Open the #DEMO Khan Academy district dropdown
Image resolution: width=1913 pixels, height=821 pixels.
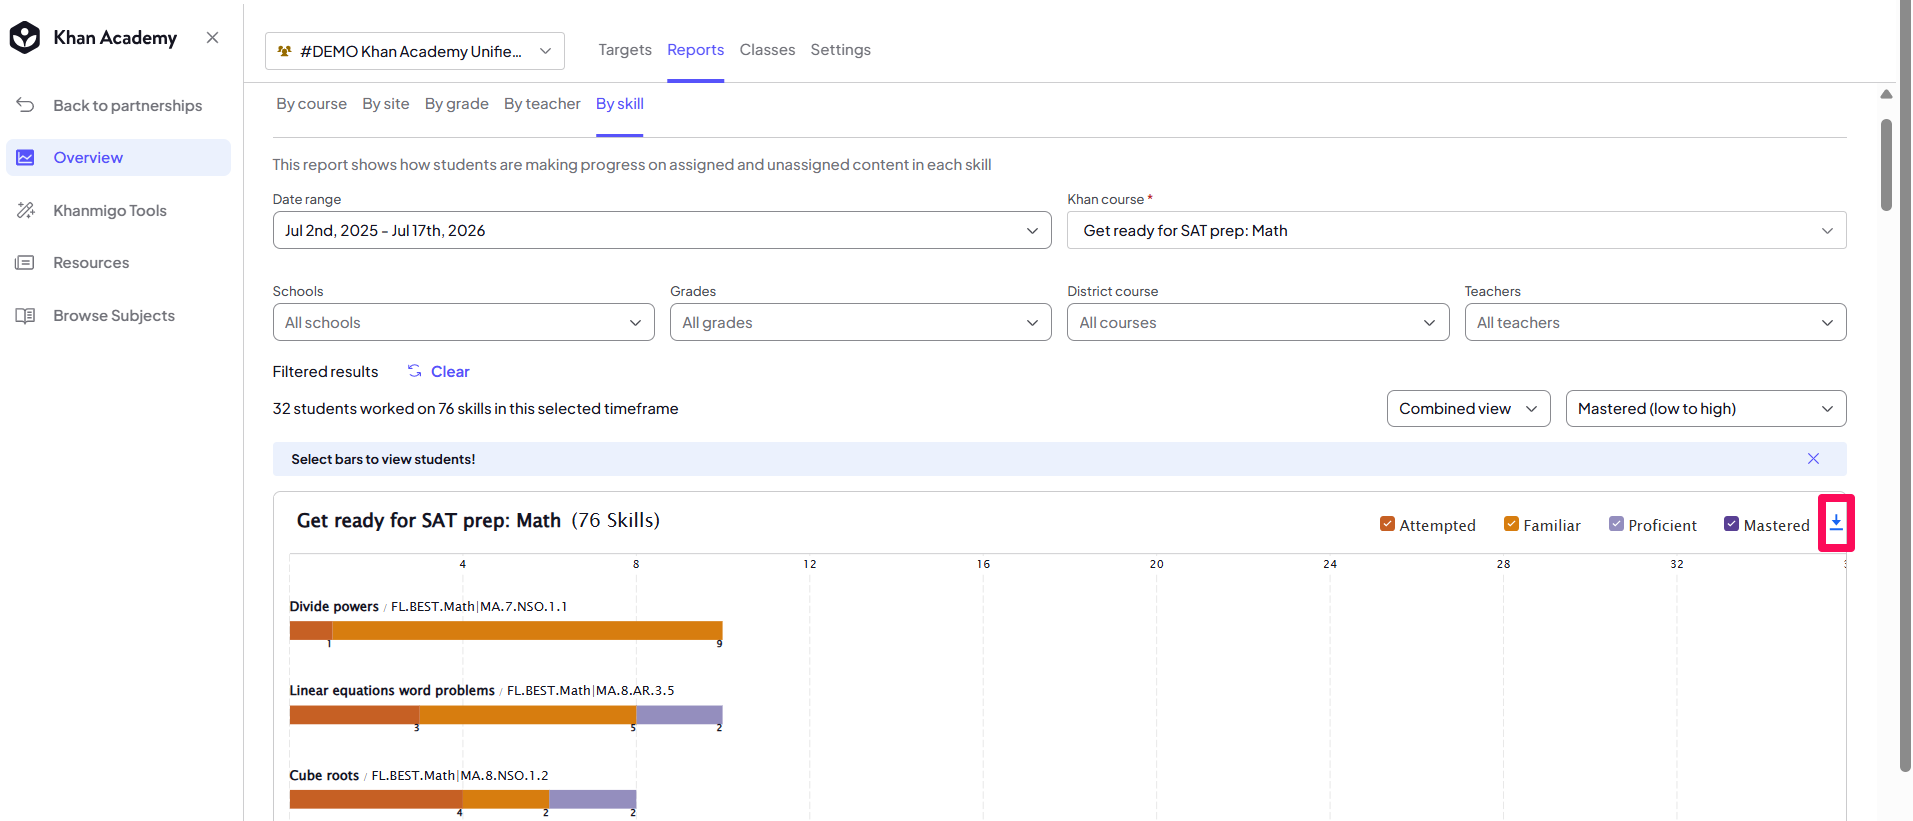pyautogui.click(x=415, y=51)
